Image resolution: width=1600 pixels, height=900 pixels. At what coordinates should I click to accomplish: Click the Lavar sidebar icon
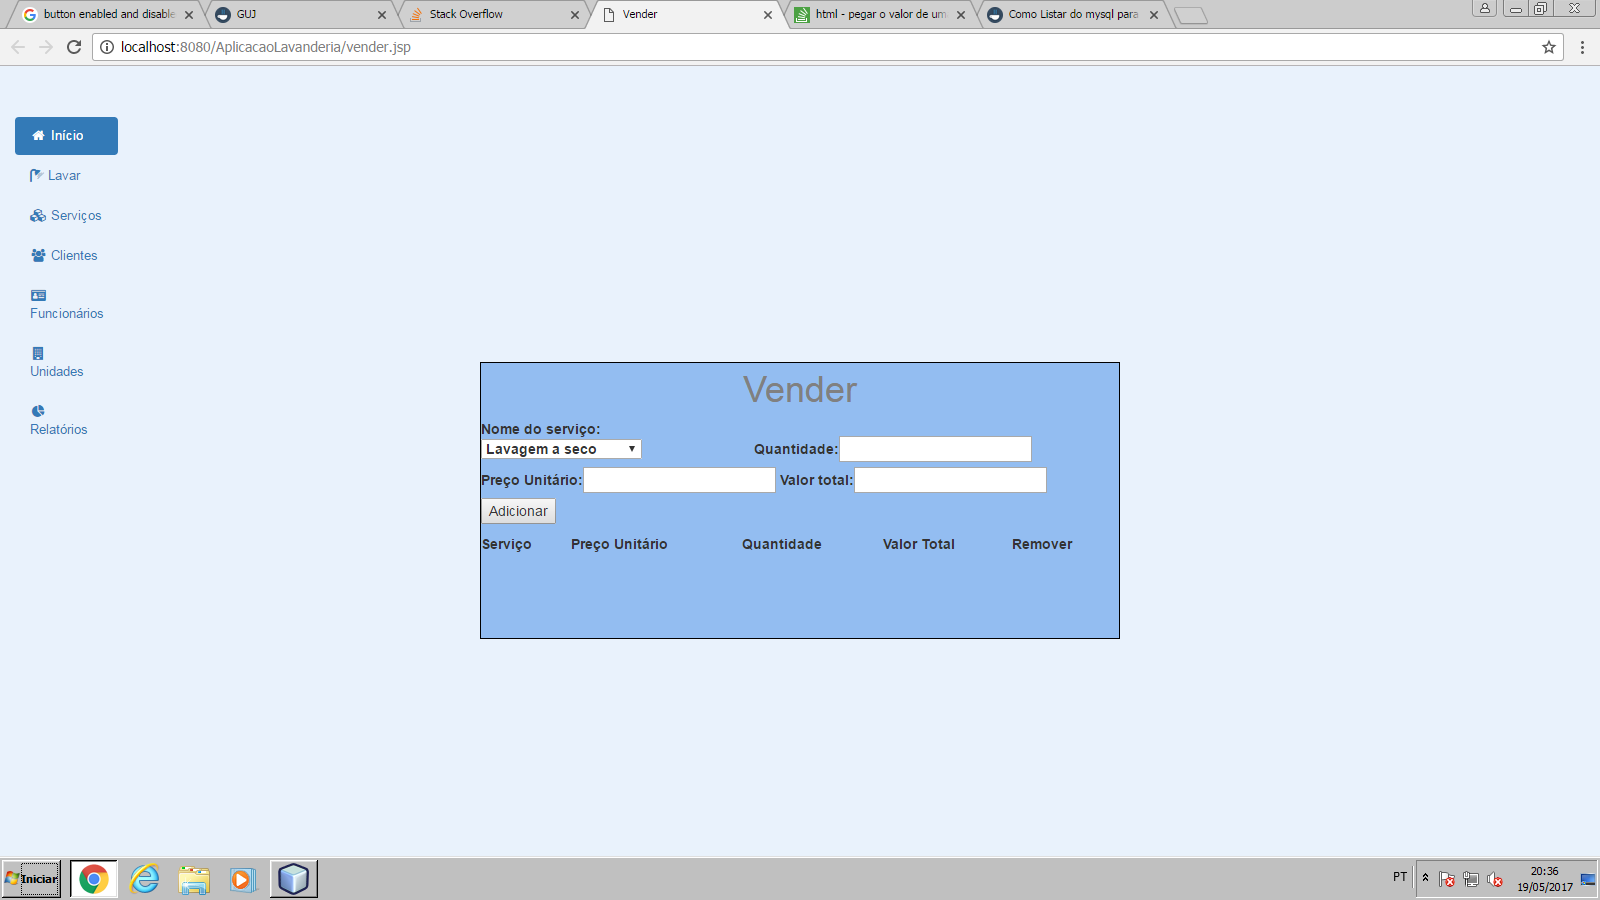click(x=36, y=175)
